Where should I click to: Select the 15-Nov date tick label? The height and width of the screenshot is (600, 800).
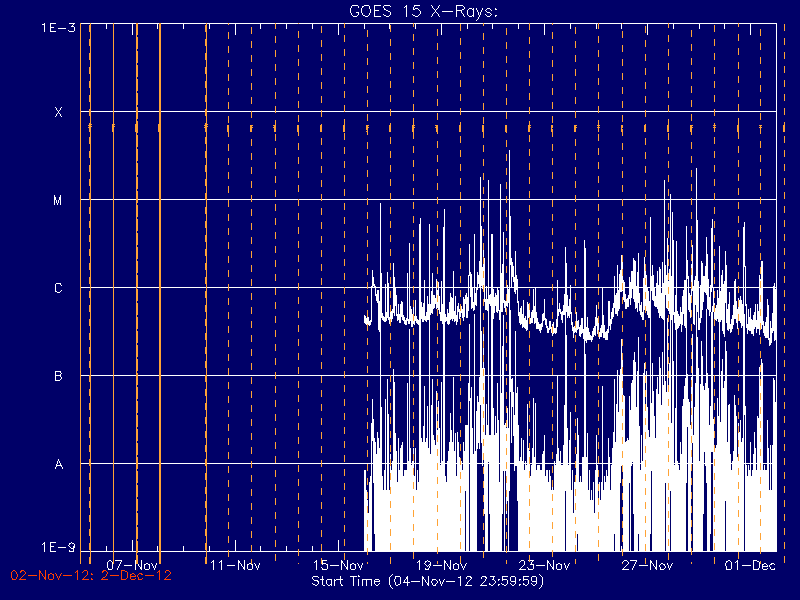pos(338,565)
